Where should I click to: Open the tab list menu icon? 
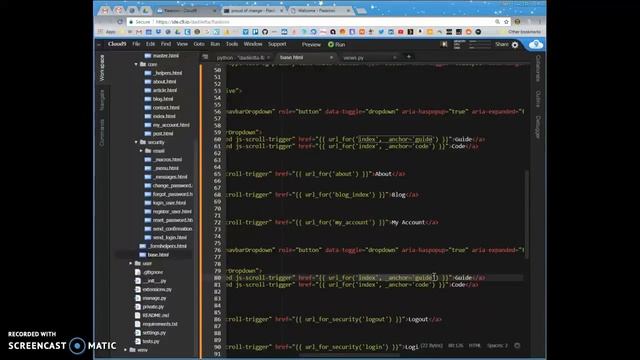[205, 57]
